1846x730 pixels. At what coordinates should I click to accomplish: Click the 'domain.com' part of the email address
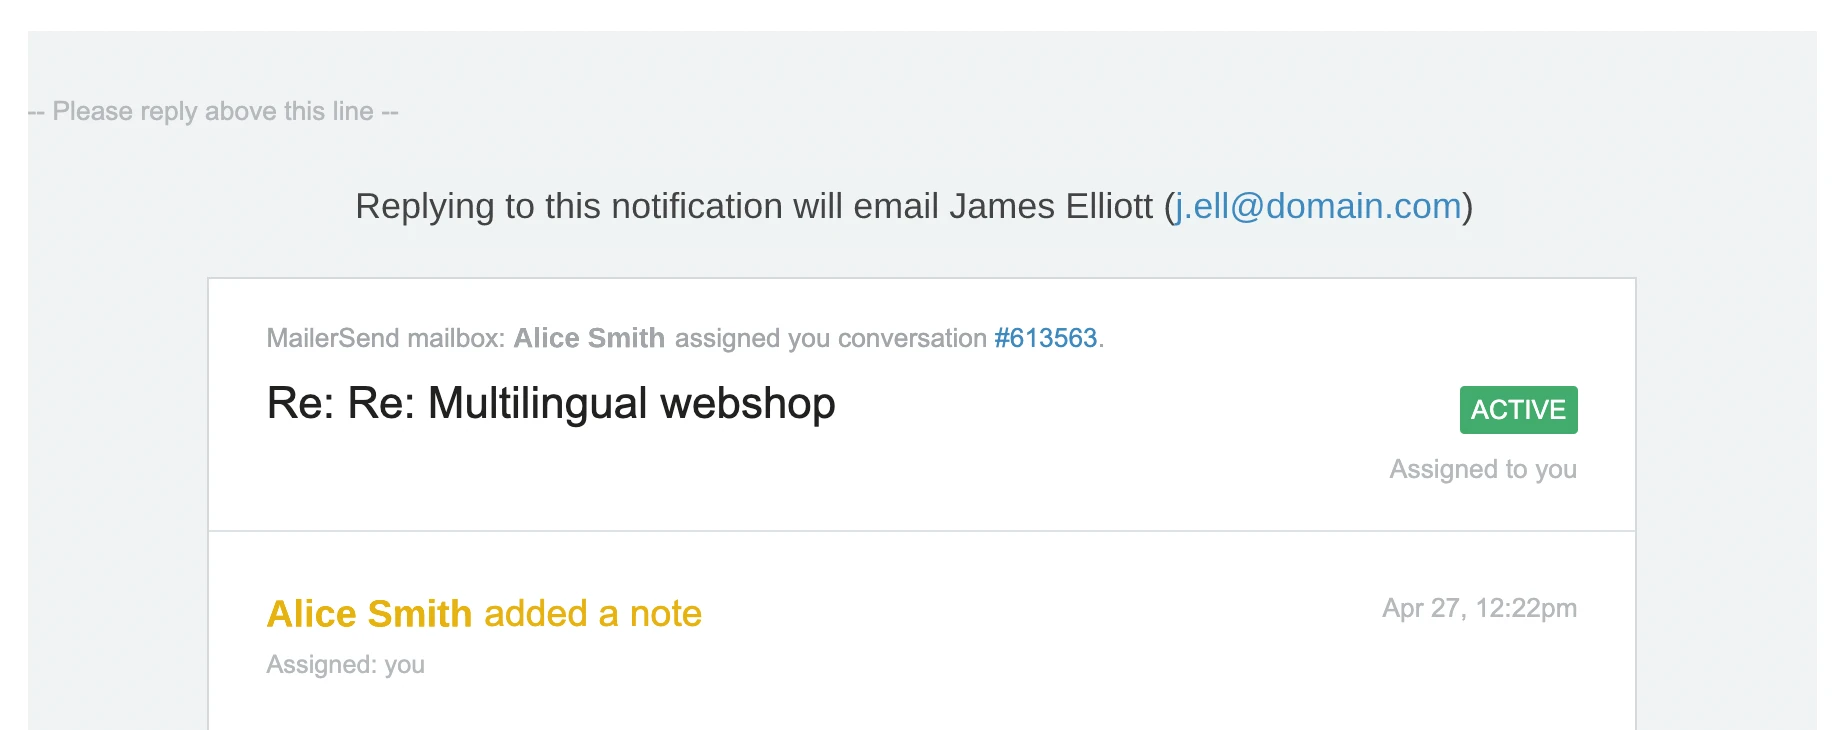coord(1363,206)
